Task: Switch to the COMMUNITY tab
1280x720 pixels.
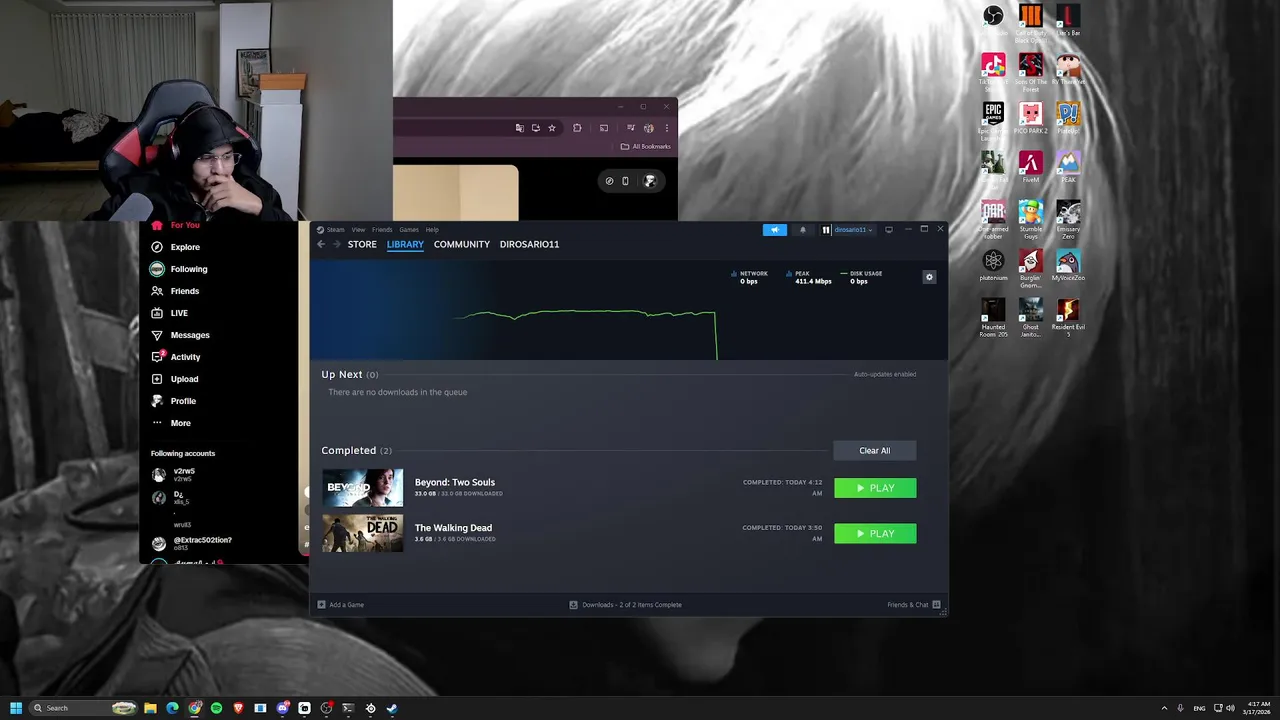Action: click(x=462, y=244)
